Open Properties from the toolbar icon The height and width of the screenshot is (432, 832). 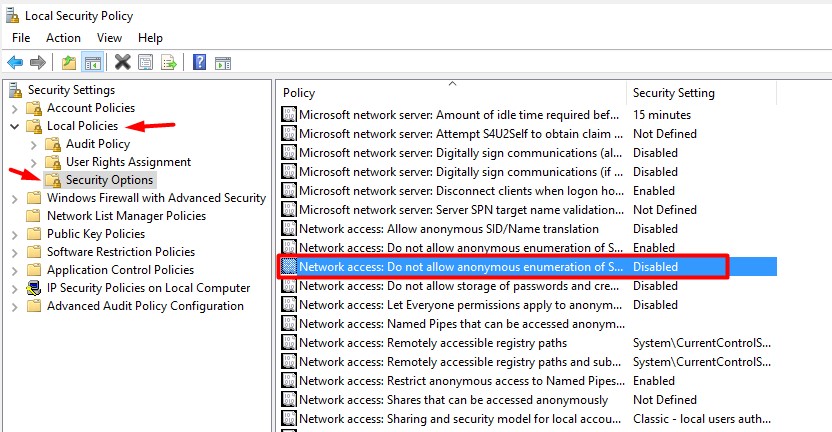coord(146,62)
